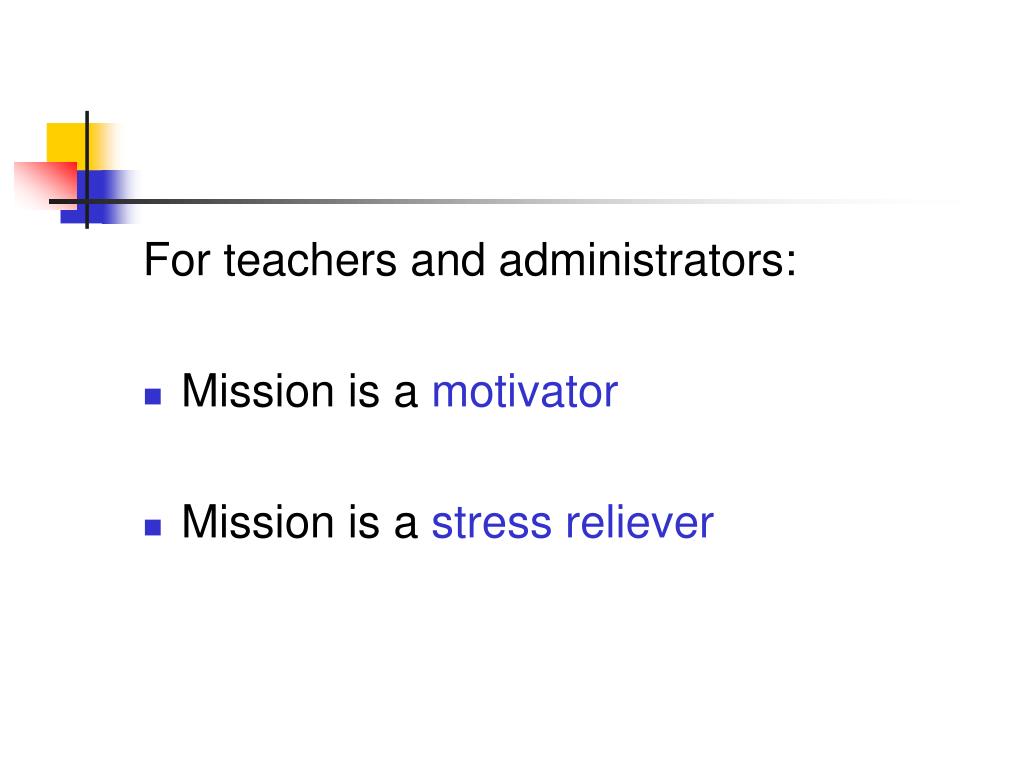Click the blue bullet before motivator line
The width and height of the screenshot is (1024, 768).
(x=153, y=396)
